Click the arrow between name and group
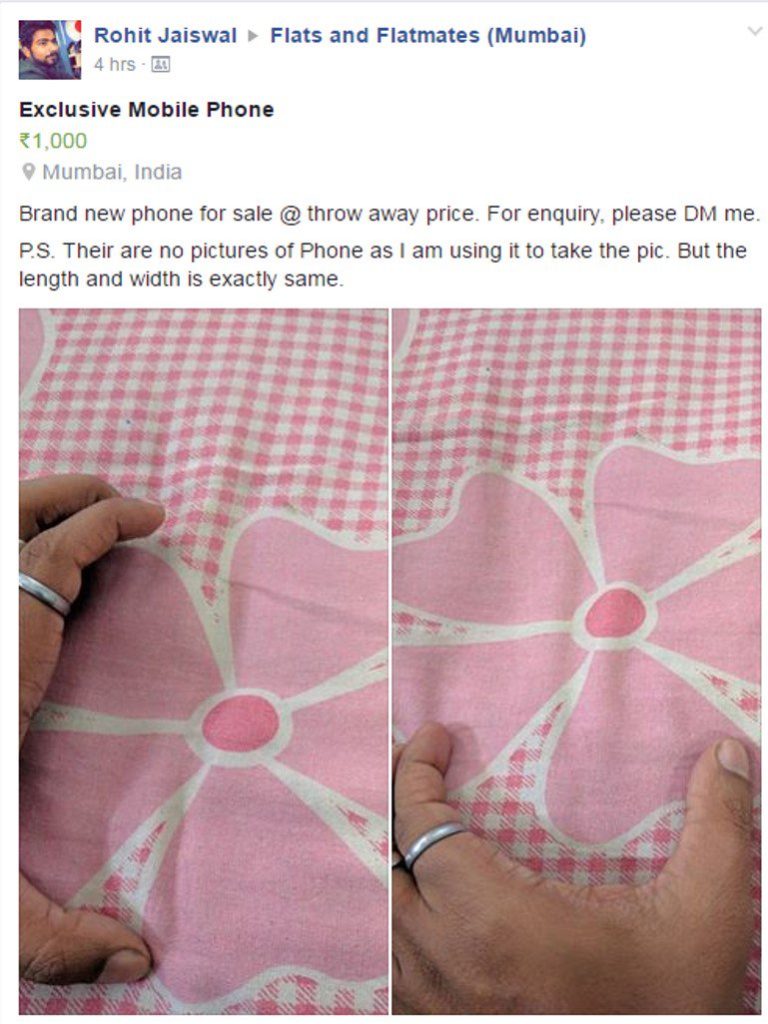The image size is (768, 1024). pyautogui.click(x=253, y=36)
